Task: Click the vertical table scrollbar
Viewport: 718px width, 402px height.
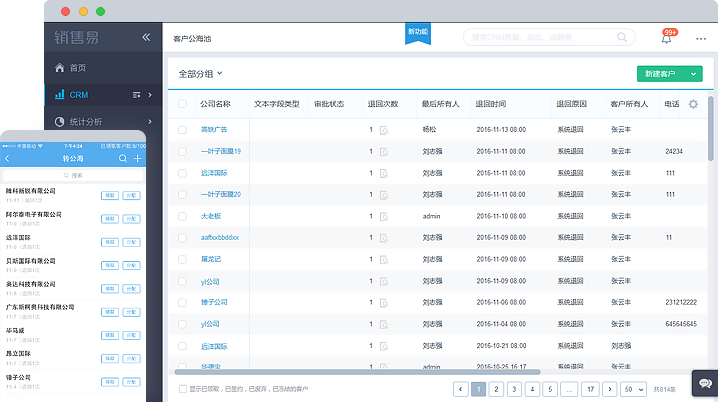Action: point(711,128)
